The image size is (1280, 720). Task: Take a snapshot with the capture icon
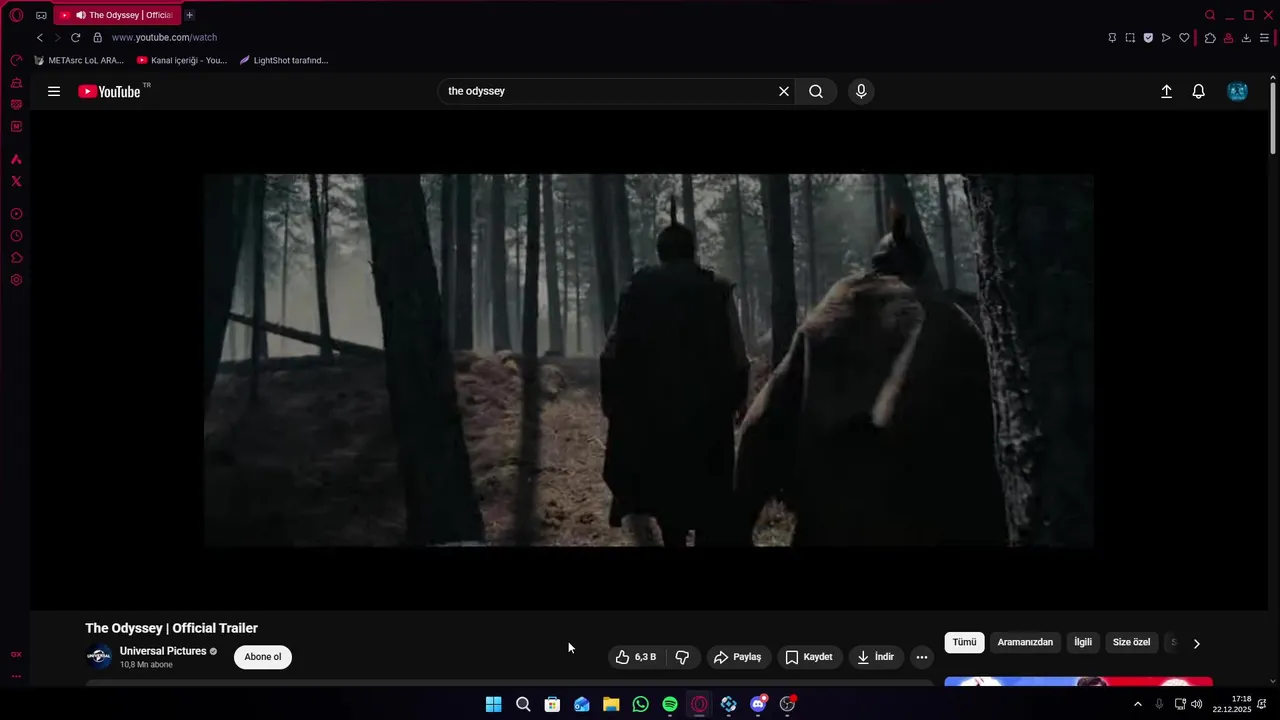(1130, 37)
